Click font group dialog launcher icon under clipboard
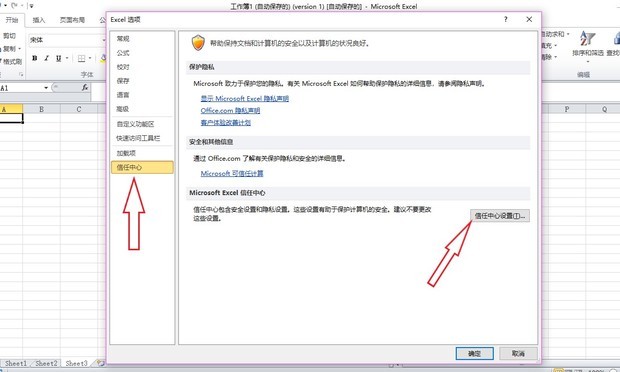The height and width of the screenshot is (372, 620). 21,75
